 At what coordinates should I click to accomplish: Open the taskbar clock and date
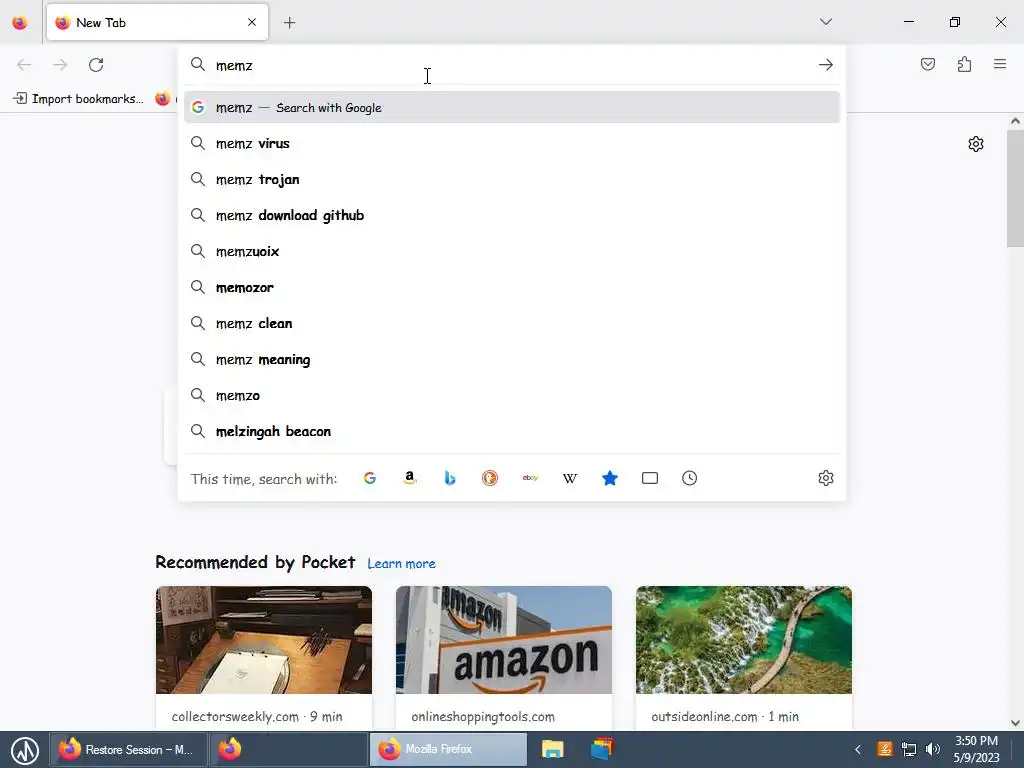coord(976,749)
